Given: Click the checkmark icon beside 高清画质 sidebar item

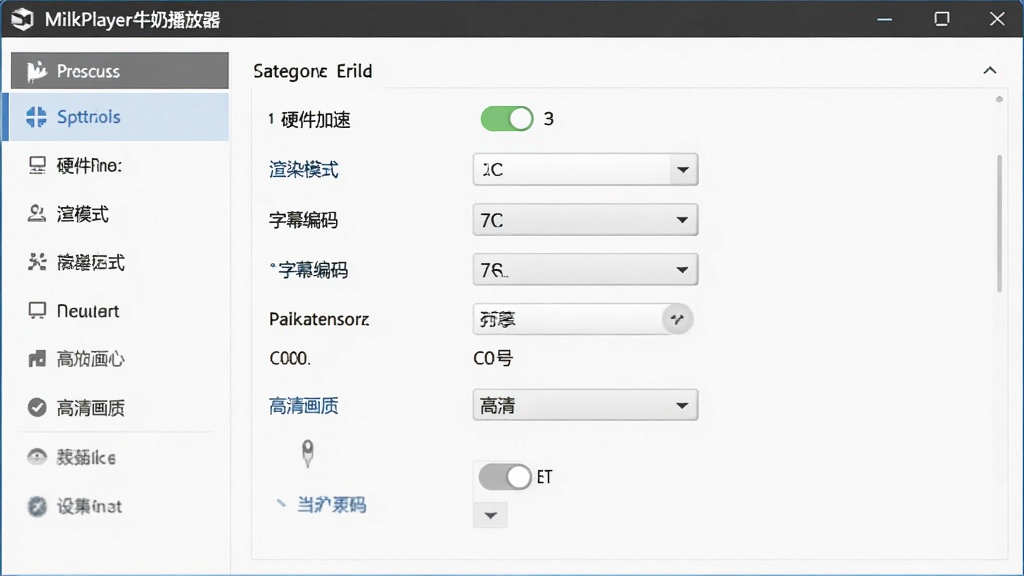Looking at the screenshot, I should coord(37,408).
